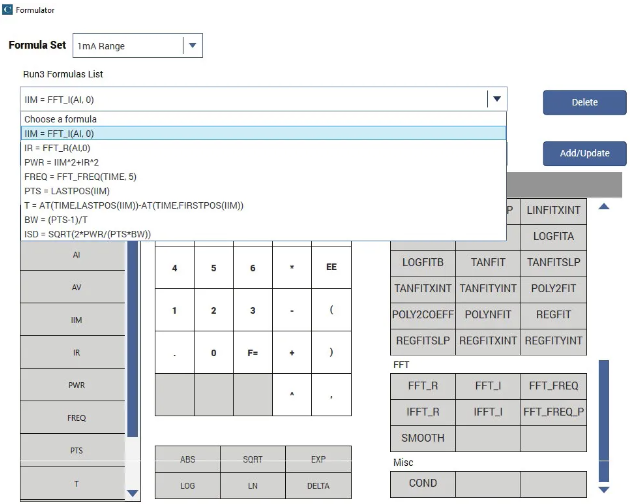Select the 1mA Range combo box
Image resolution: width=630 pixels, height=504 pixels.
coord(137,45)
